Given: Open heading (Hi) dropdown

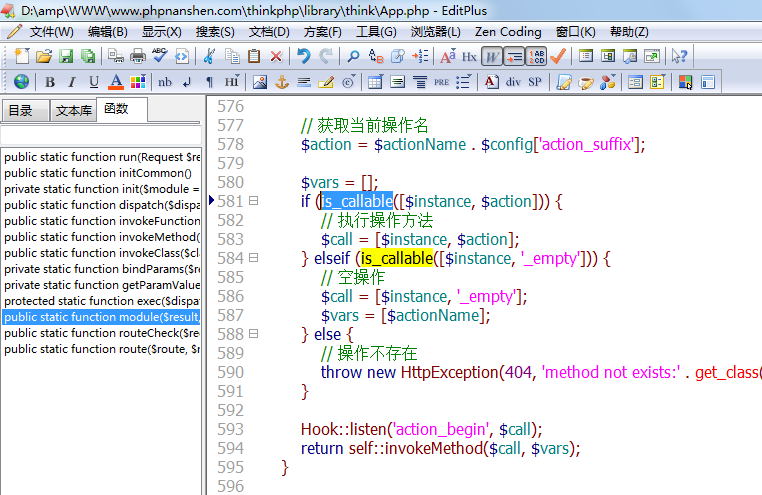Looking at the screenshot, I should click(232, 82).
